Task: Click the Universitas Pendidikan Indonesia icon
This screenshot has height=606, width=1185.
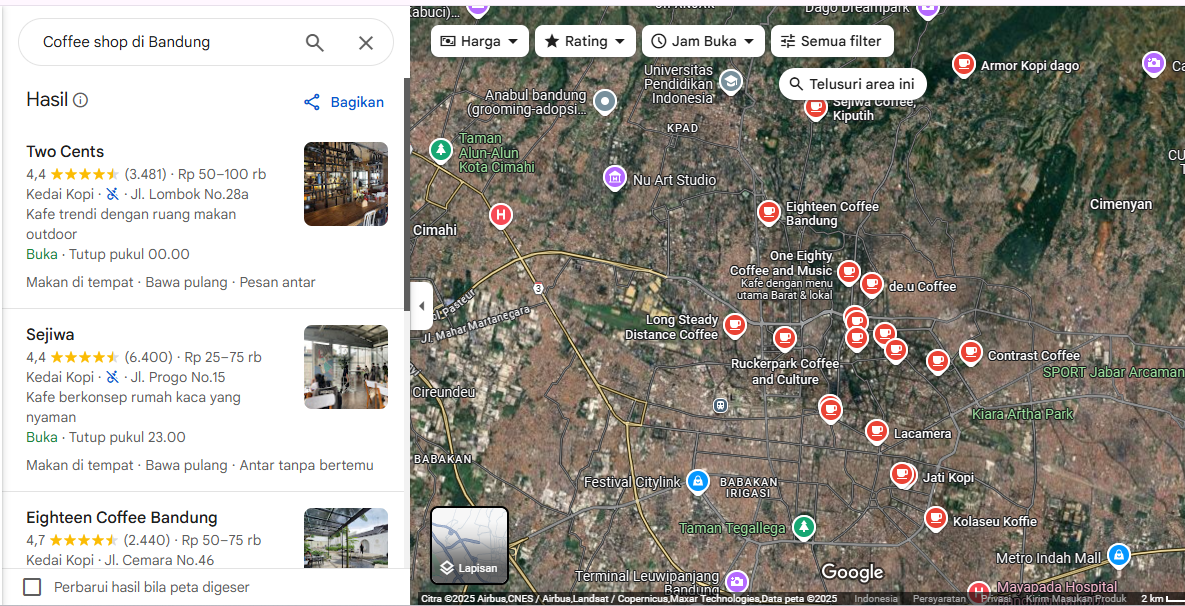Action: click(730, 81)
